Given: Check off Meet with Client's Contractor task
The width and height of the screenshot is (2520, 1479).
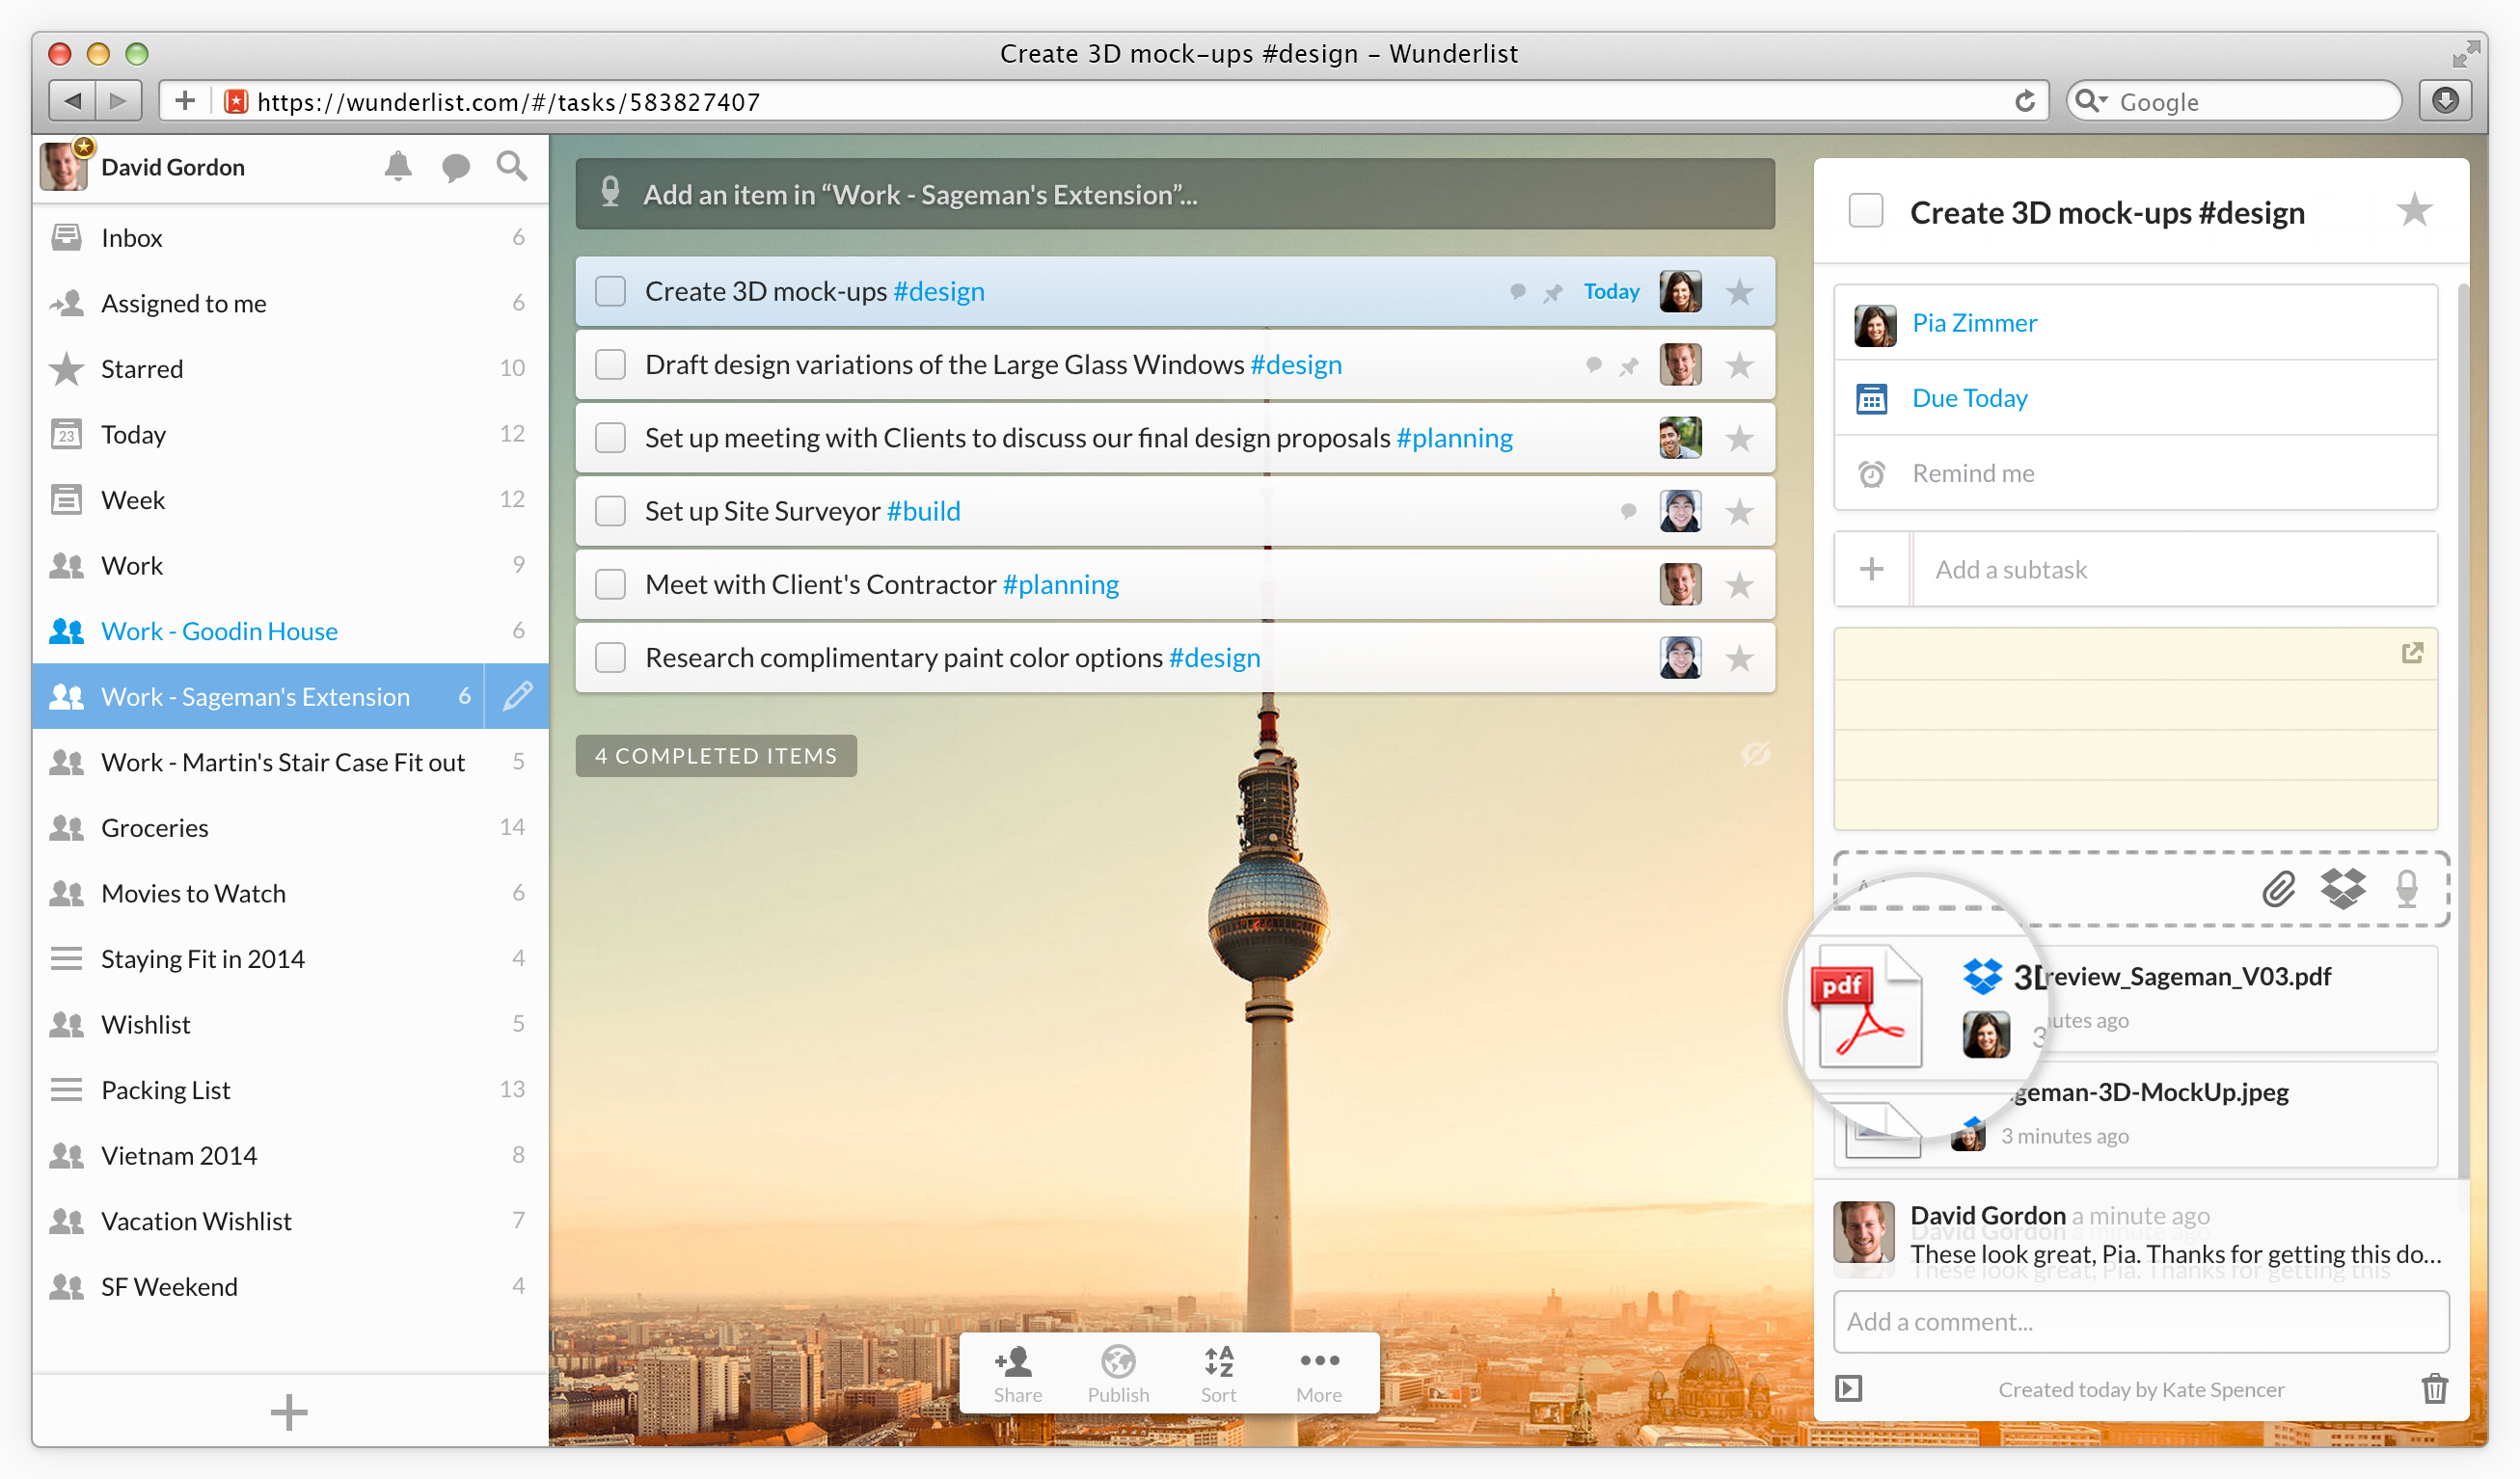Looking at the screenshot, I should click(610, 584).
